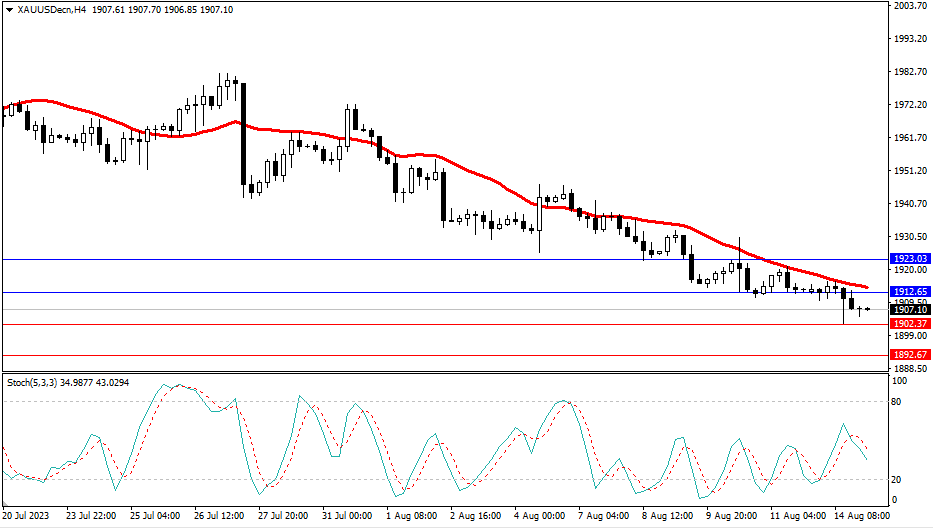This screenshot has width=933, height=528.
Task: Click the 100 level on stochastic scale
Action: [x=899, y=381]
